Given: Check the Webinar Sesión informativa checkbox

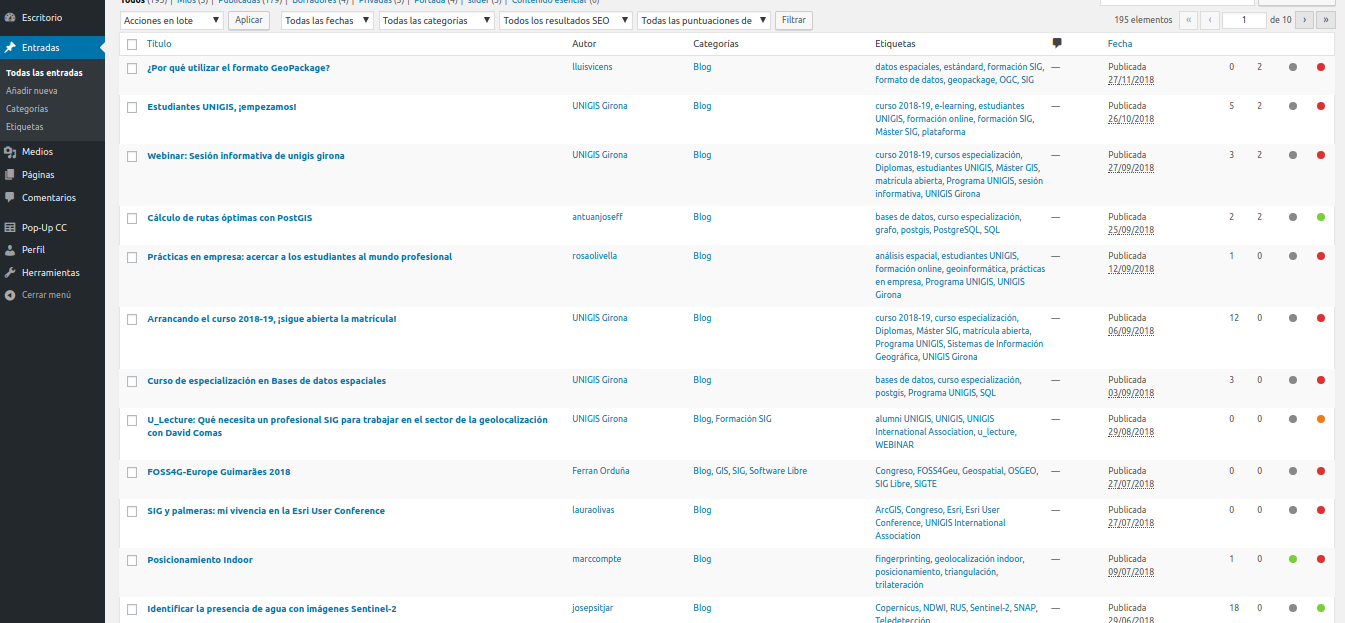Looking at the screenshot, I should [132, 156].
